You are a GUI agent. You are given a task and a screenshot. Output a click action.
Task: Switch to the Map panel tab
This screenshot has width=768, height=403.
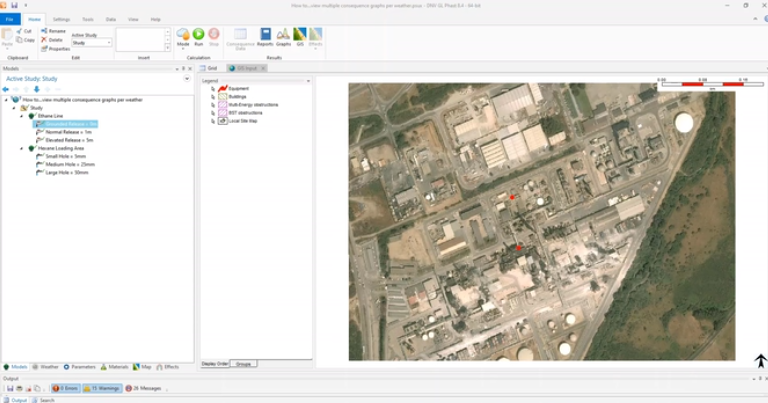coord(142,367)
